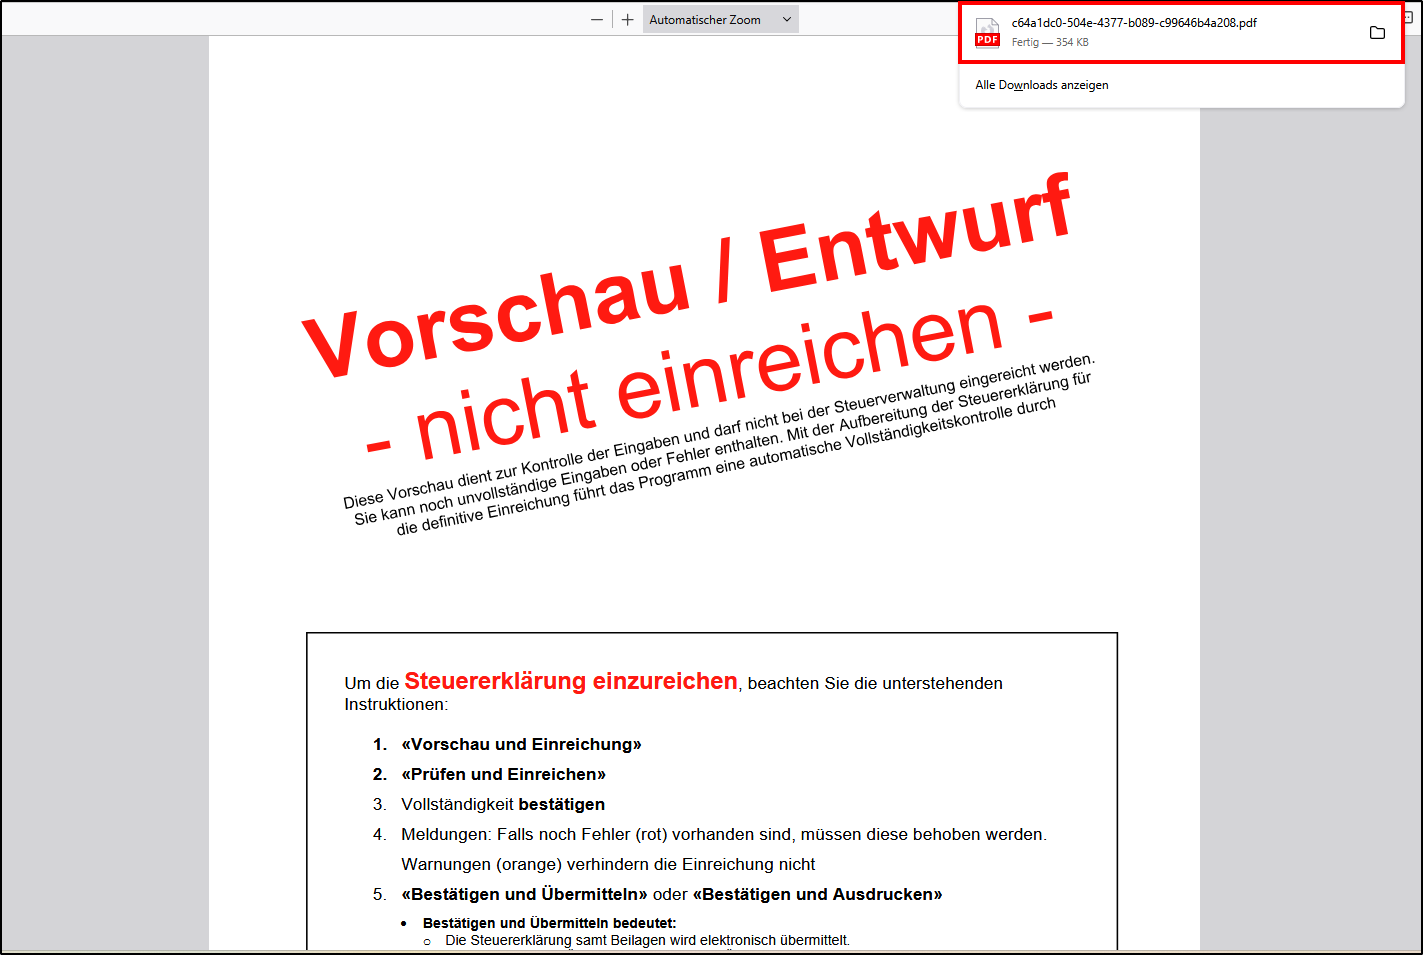Show download in folder via folder icon
Screen dimensions: 1423x955
click(1377, 33)
